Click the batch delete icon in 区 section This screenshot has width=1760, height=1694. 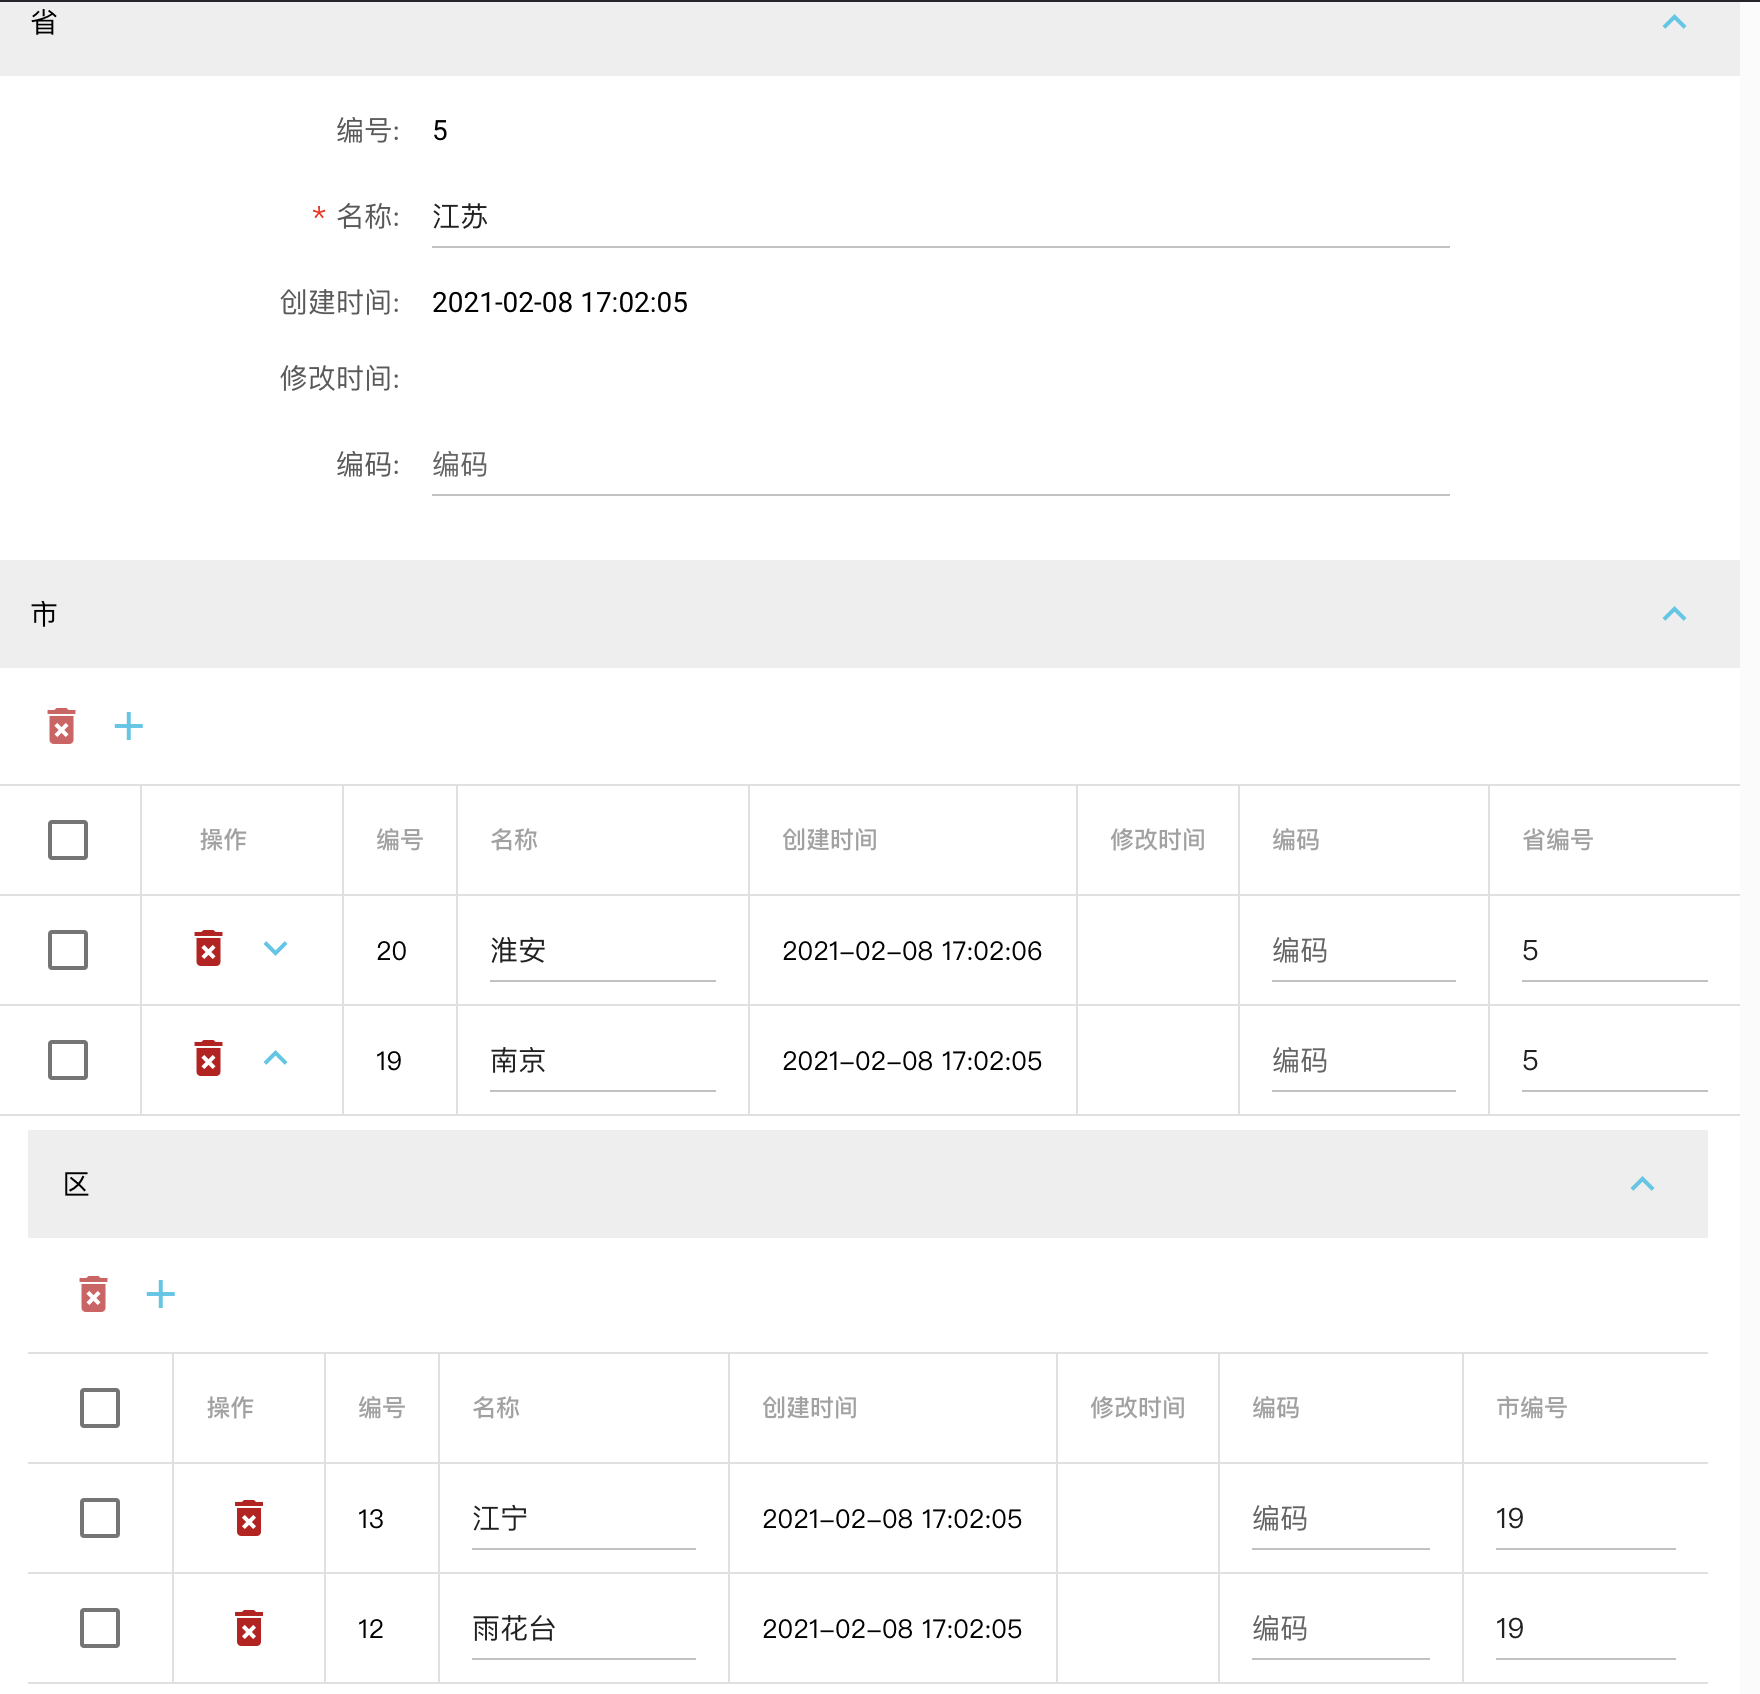(93, 1294)
